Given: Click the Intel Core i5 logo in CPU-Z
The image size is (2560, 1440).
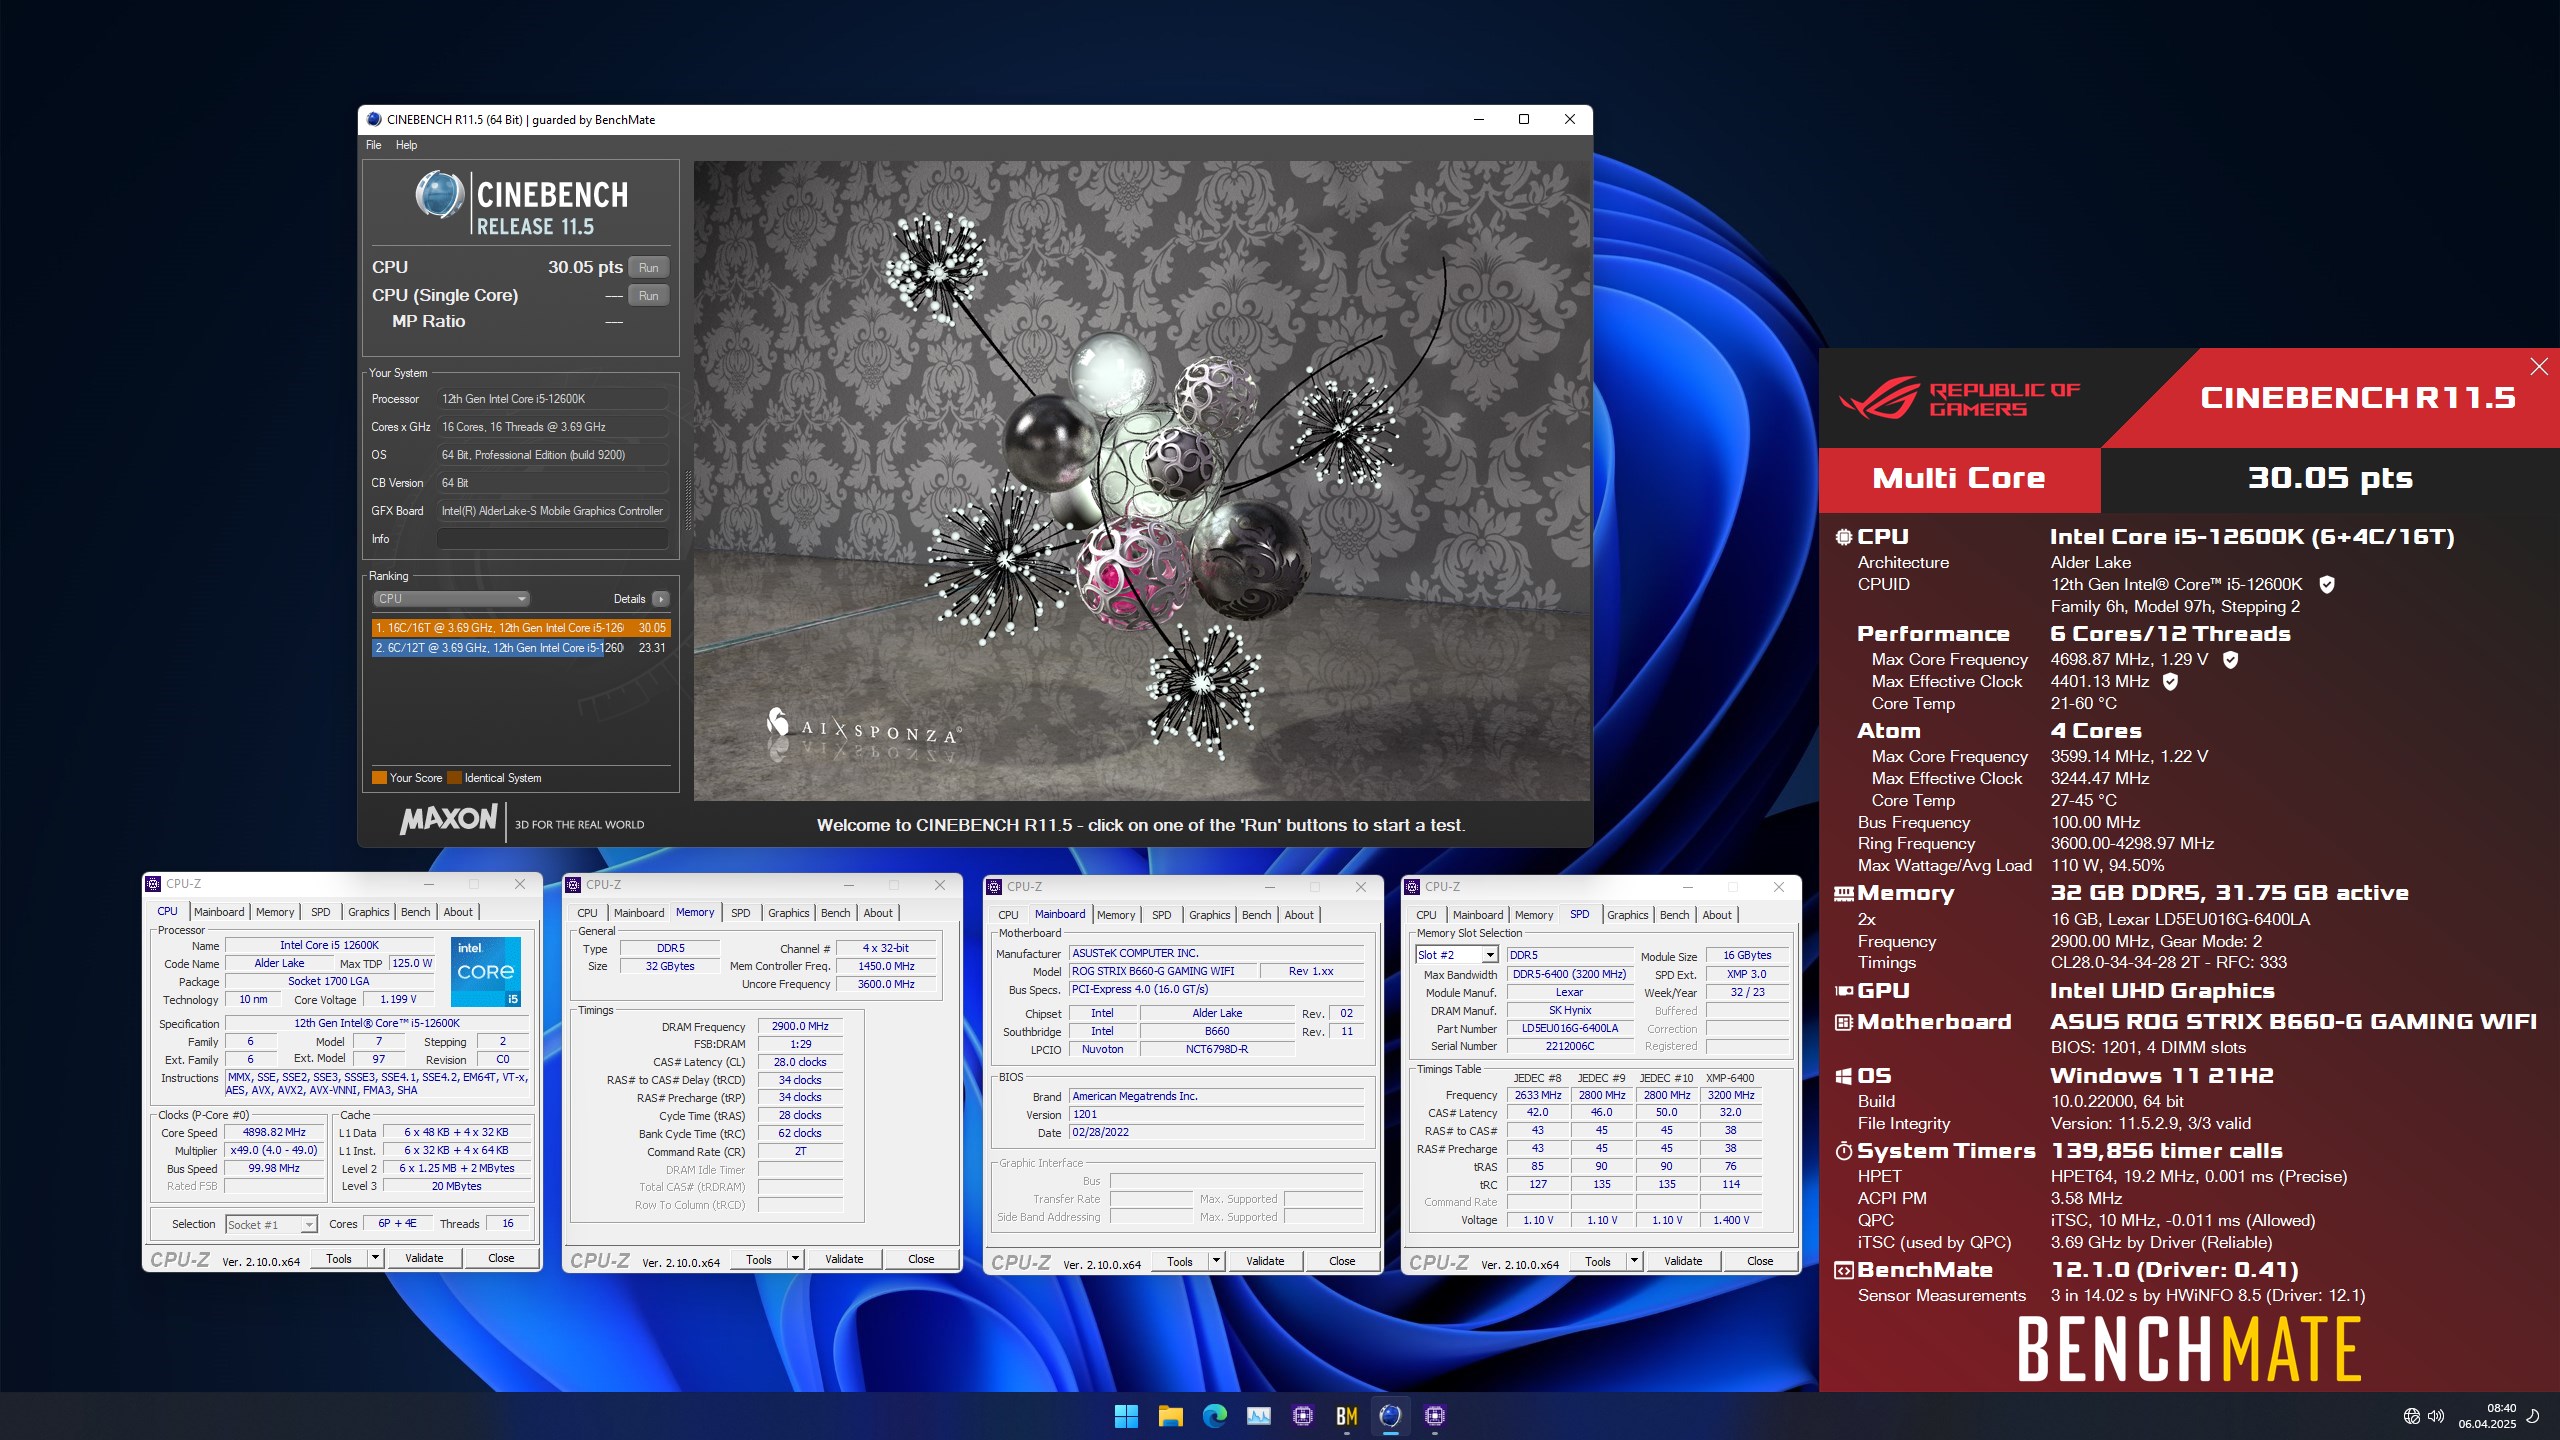Looking at the screenshot, I should [x=486, y=971].
